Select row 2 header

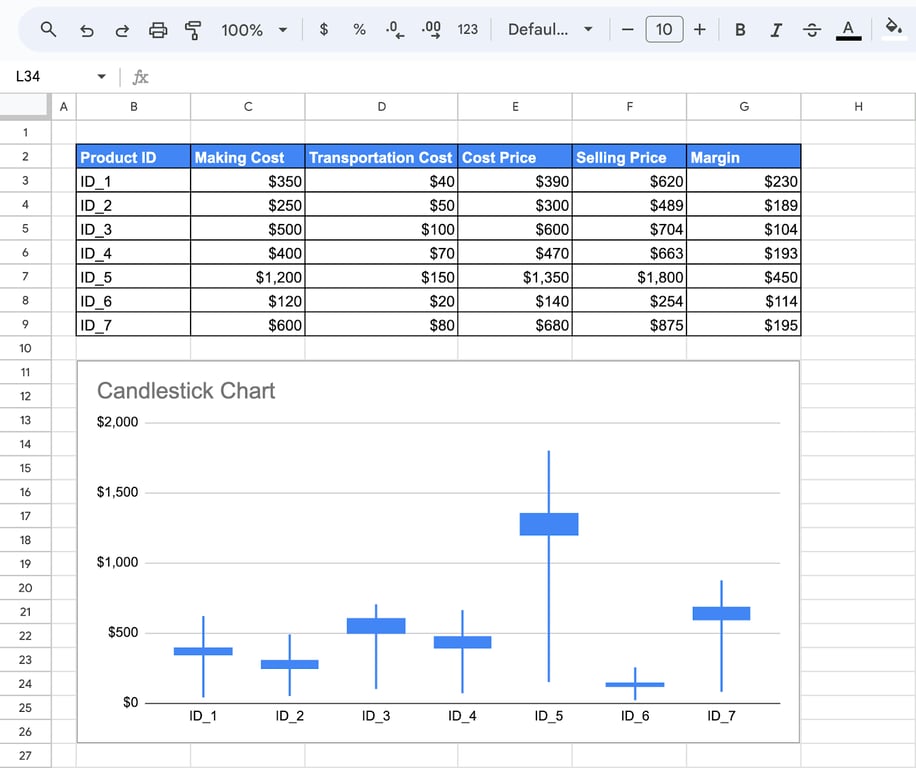[x=25, y=157]
